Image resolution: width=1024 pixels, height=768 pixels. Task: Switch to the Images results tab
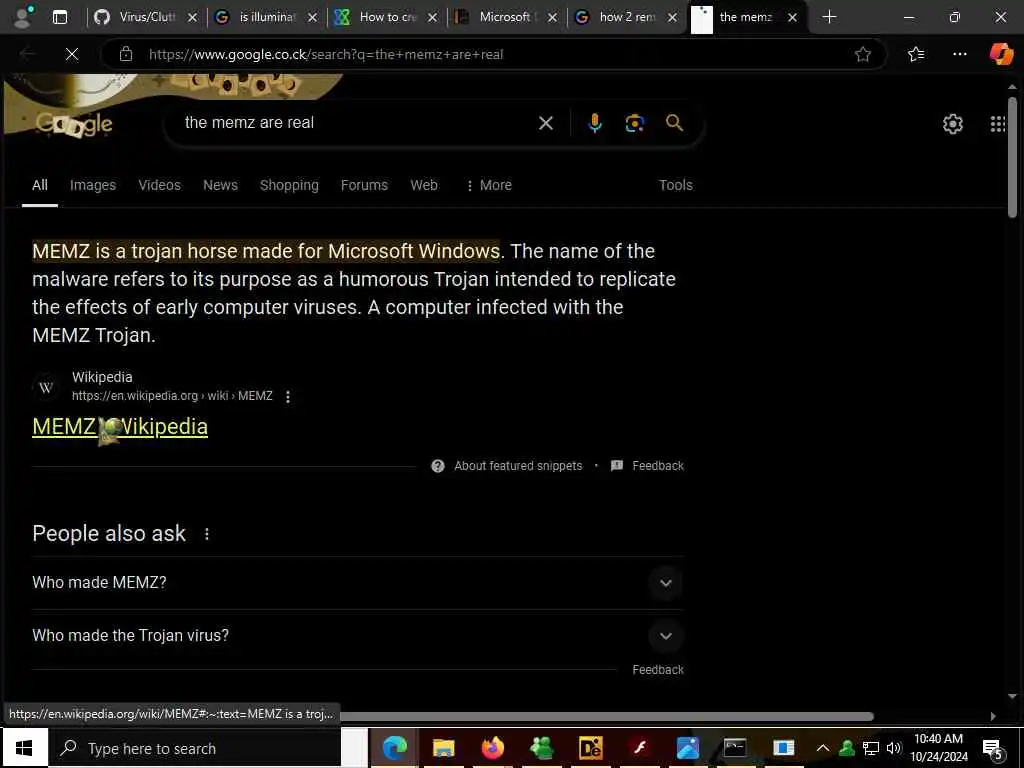pos(93,185)
